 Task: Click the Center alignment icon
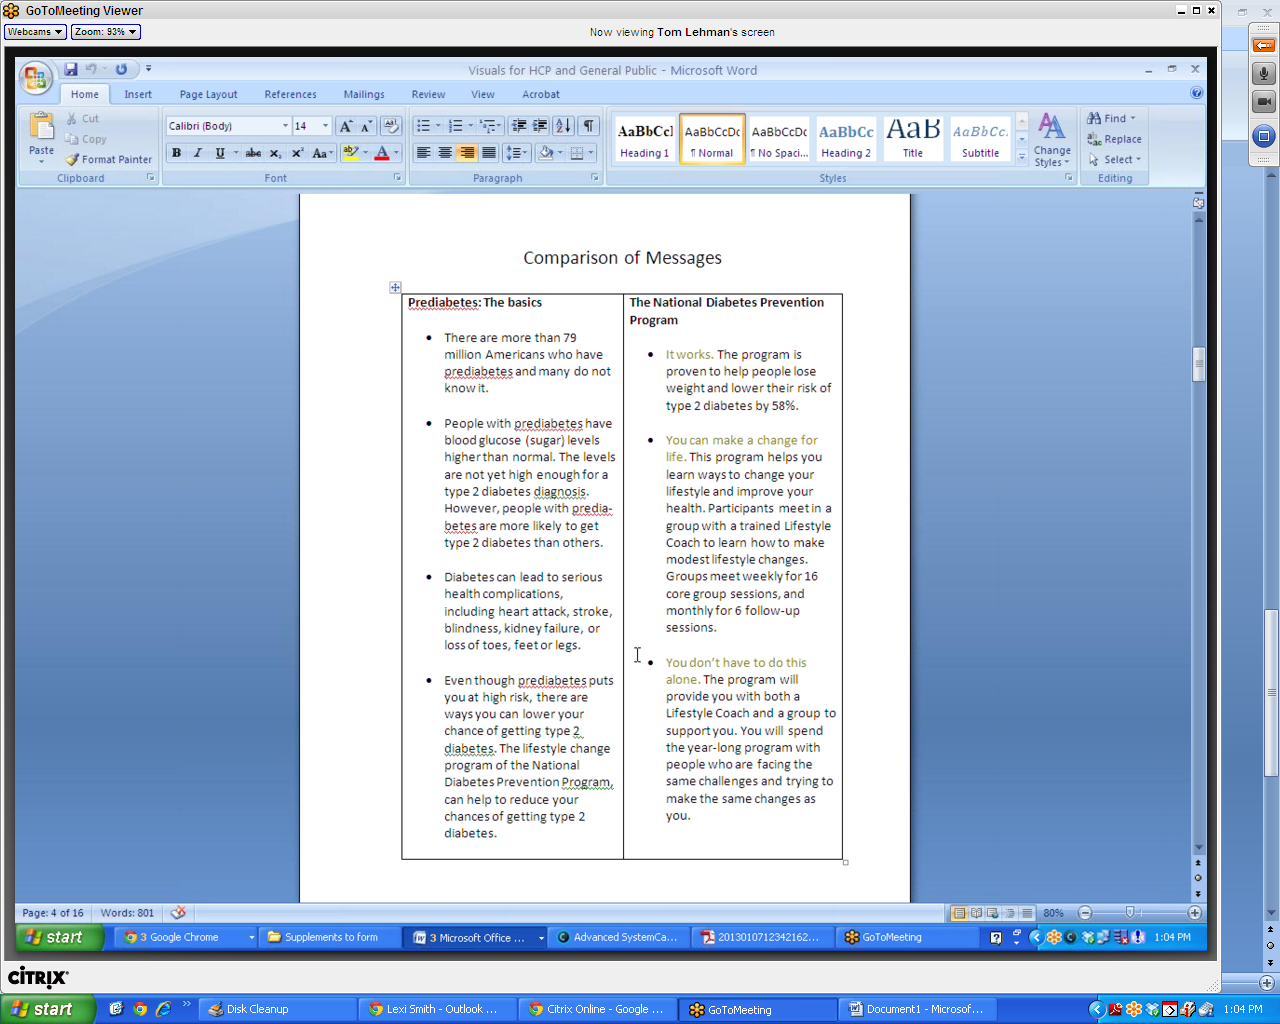[445, 153]
